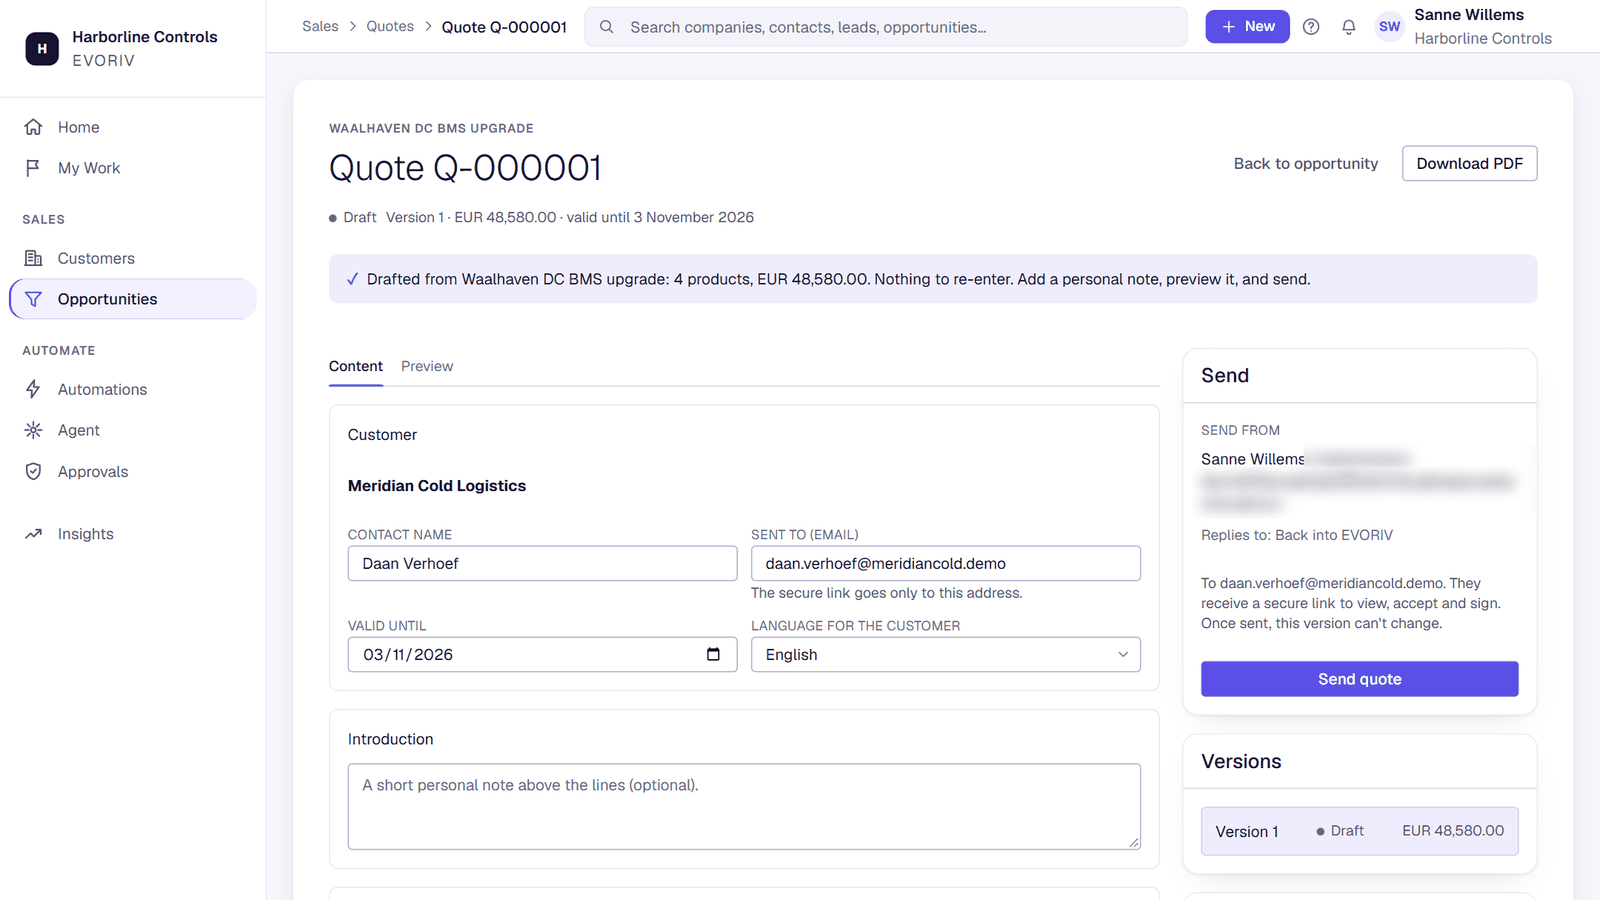
Task: Open Approvals in the sidebar
Action: 133,471
